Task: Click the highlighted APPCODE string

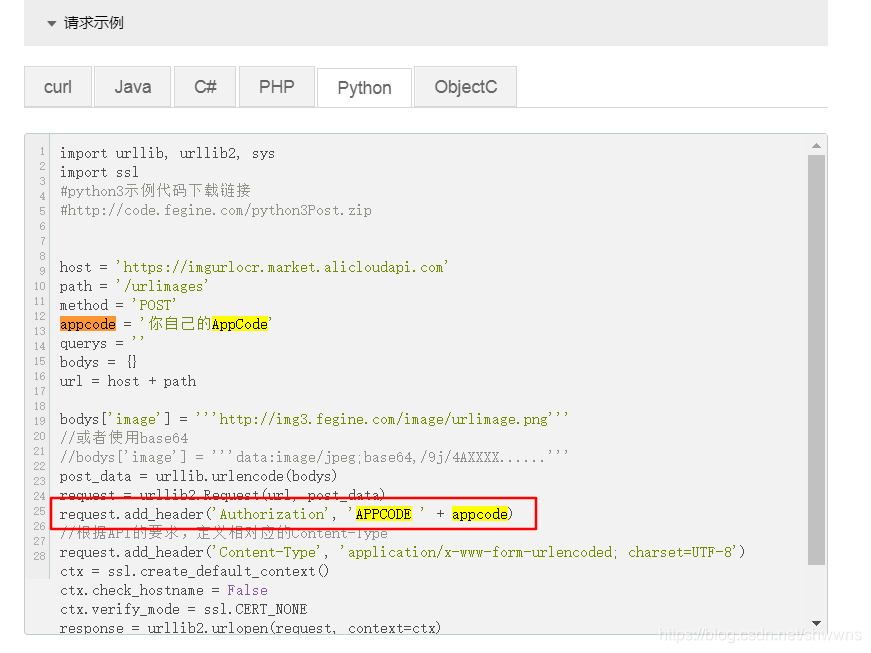Action: click(x=383, y=514)
